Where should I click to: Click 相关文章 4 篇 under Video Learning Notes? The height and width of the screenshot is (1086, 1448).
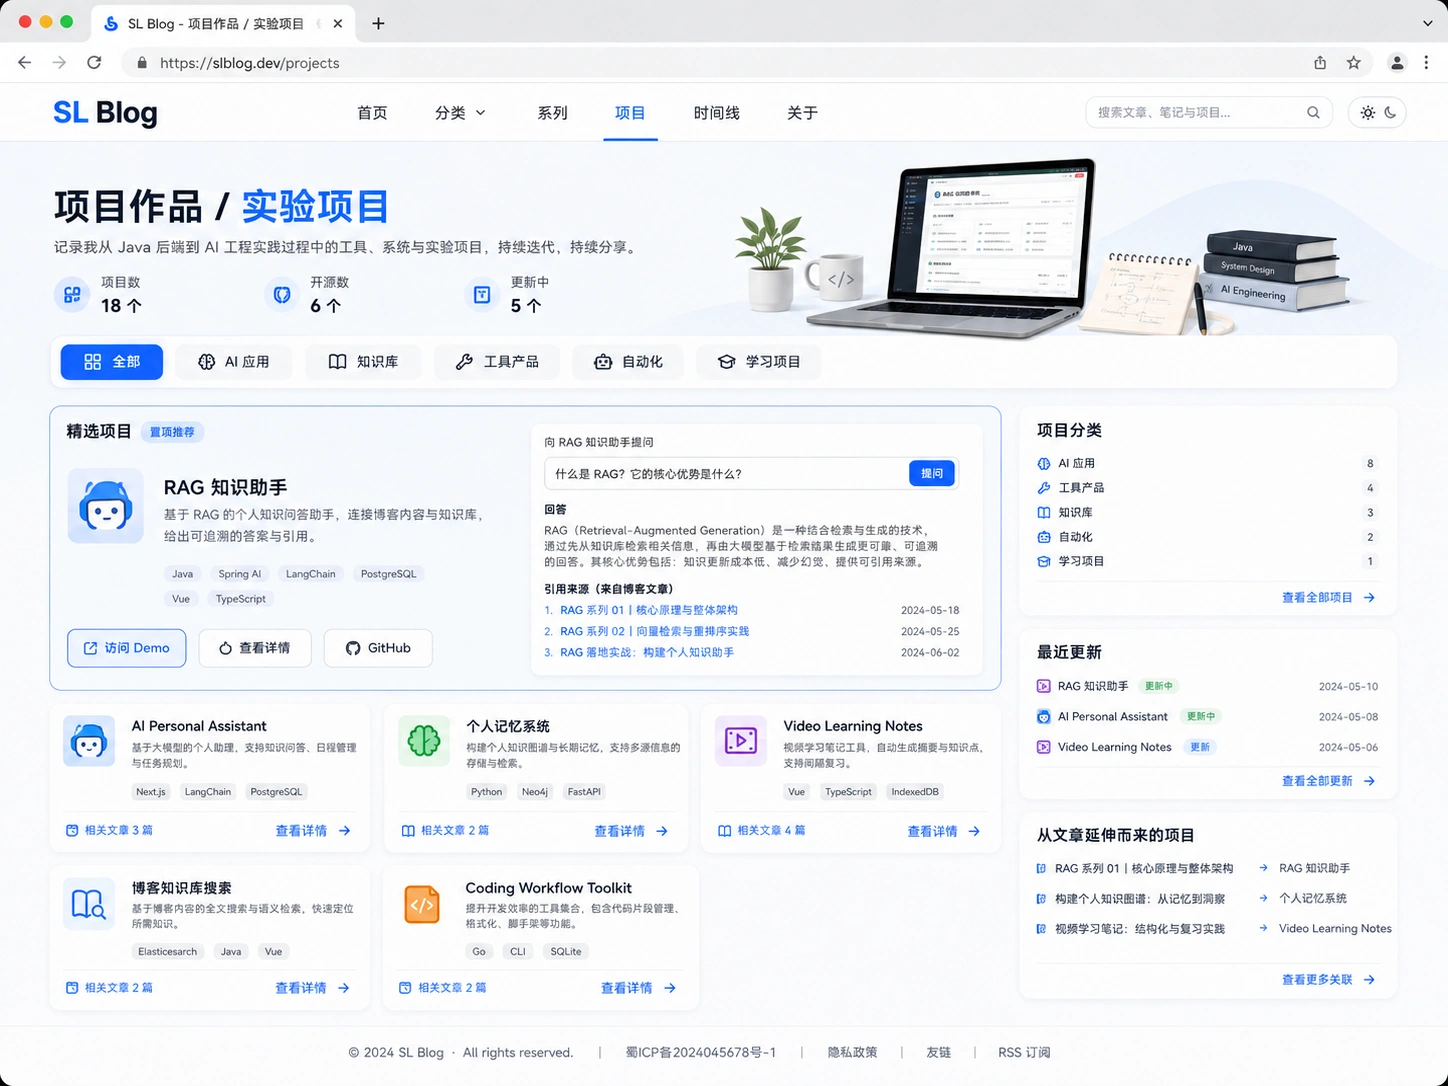(762, 831)
